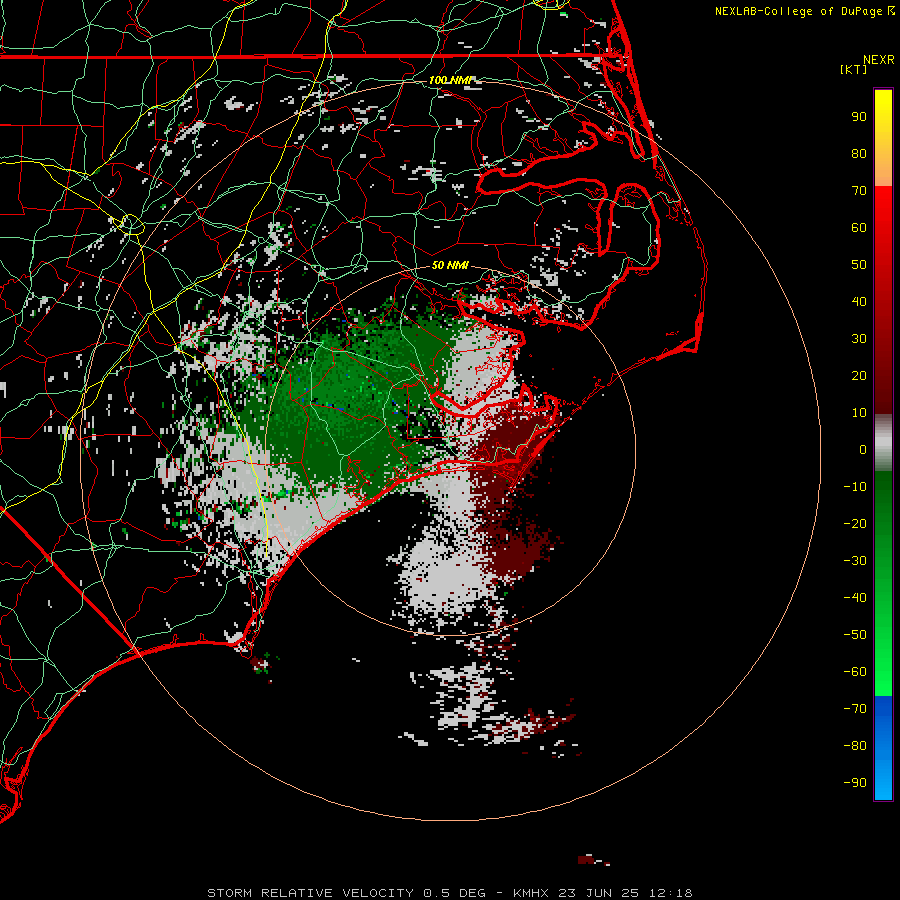
Task: Click the 60 value on the velocity scale
Action: (x=859, y=227)
